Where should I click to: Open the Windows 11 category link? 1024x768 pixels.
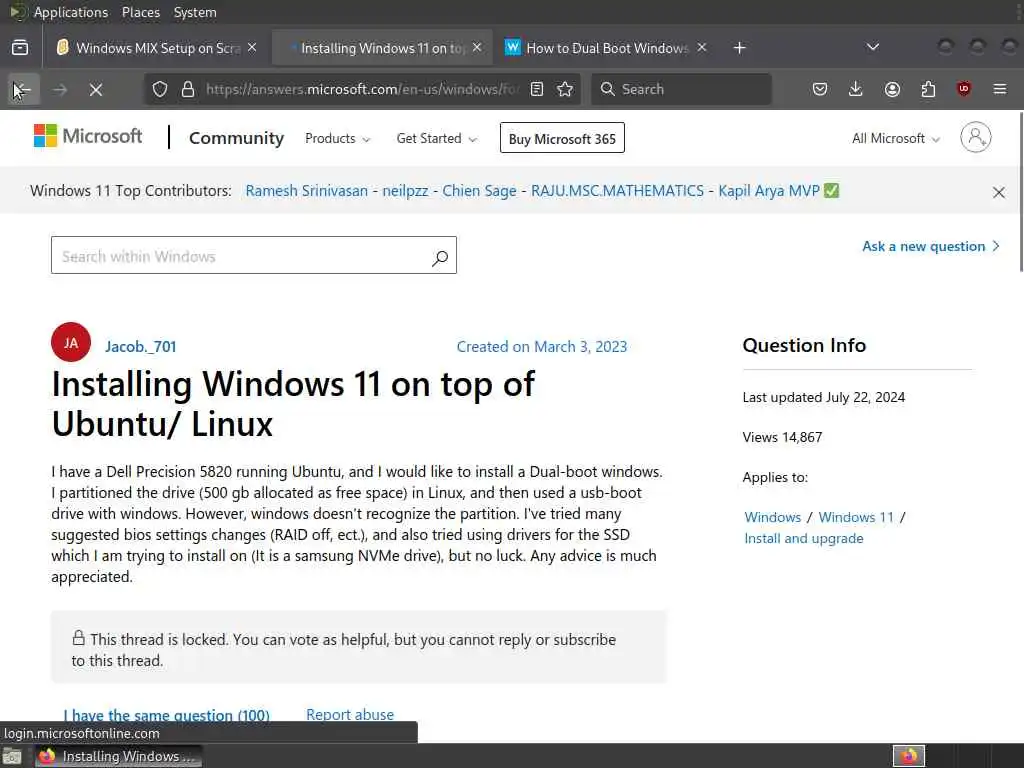click(x=856, y=517)
